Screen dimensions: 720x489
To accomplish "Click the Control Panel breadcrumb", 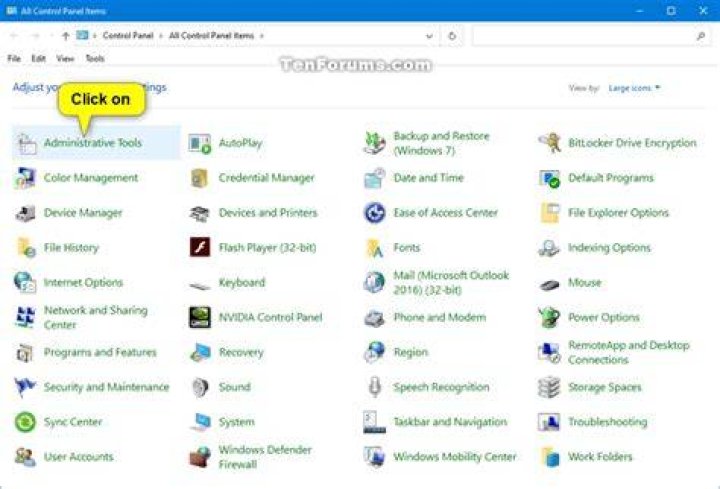I will coord(128,35).
